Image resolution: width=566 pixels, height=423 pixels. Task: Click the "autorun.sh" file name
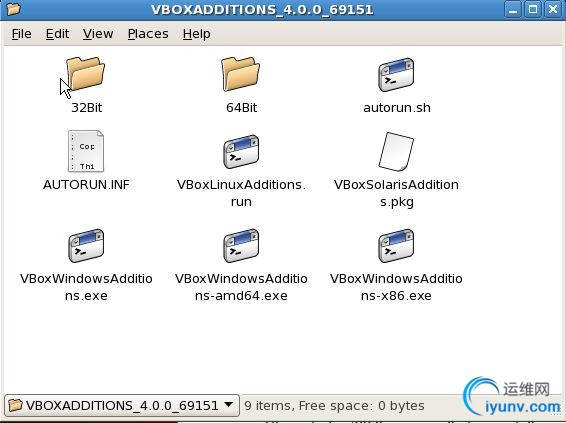[397, 108]
